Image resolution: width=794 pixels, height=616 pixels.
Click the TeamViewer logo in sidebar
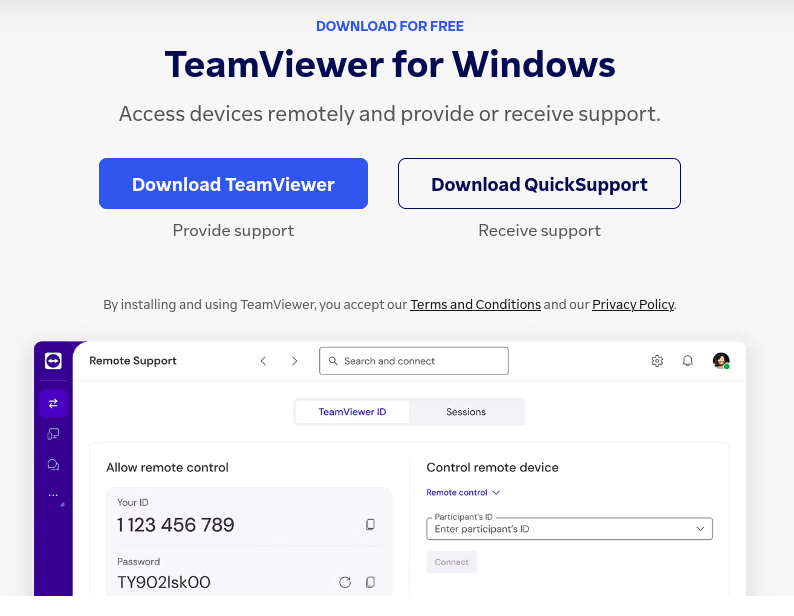53,361
